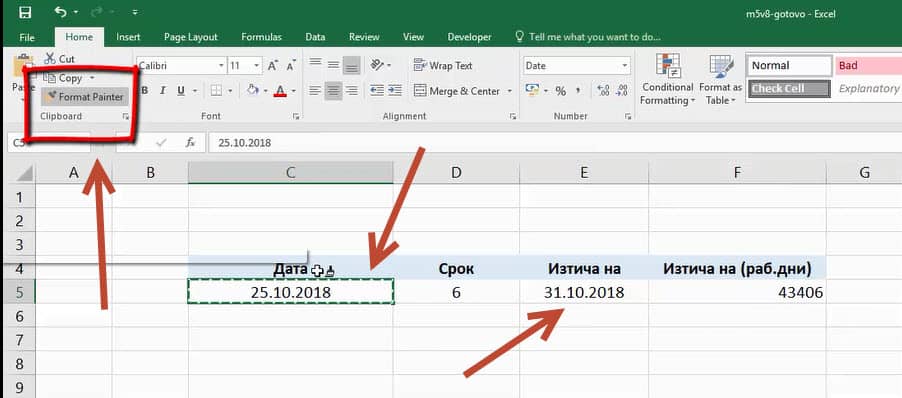Increase the decimal places

pos(603,91)
